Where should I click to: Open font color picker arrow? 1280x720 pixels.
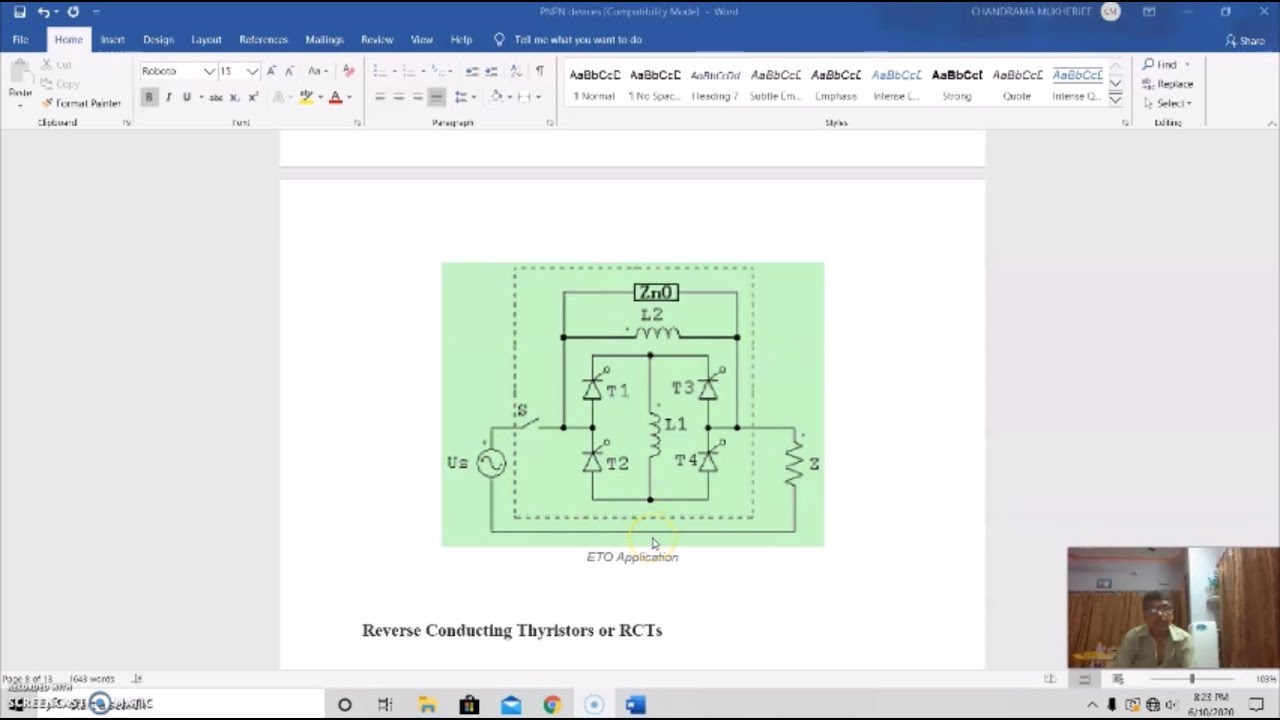(x=349, y=97)
